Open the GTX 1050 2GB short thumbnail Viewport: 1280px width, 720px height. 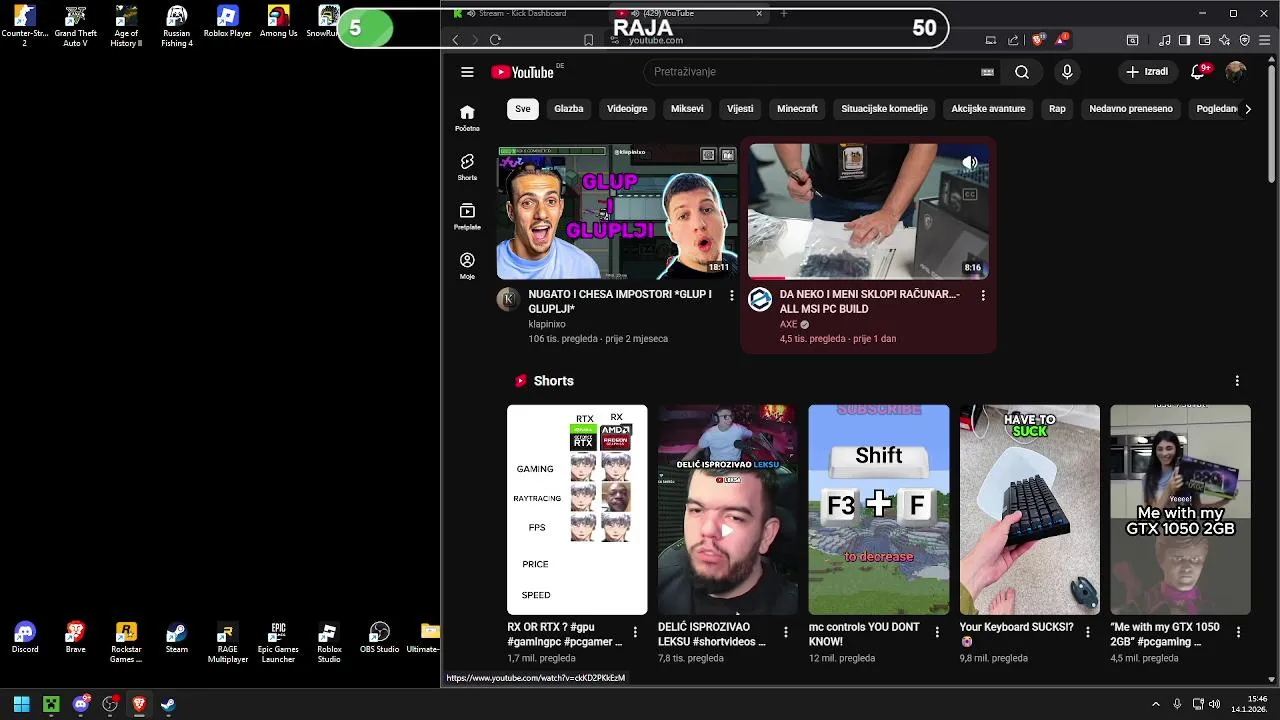[1180, 509]
